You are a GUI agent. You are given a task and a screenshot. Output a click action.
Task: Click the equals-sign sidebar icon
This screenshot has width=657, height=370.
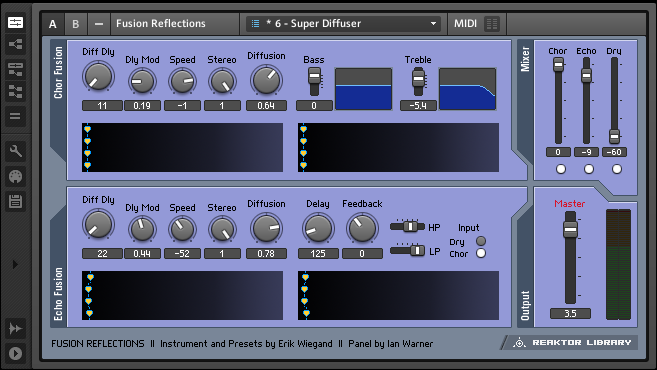click(x=16, y=116)
